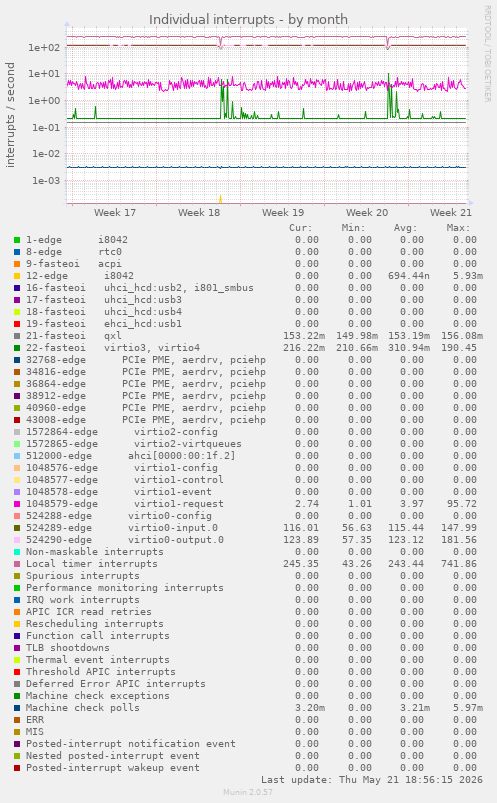
Task: Select the magenta virtio1-request legend swatch
Action: click(x=17, y=504)
